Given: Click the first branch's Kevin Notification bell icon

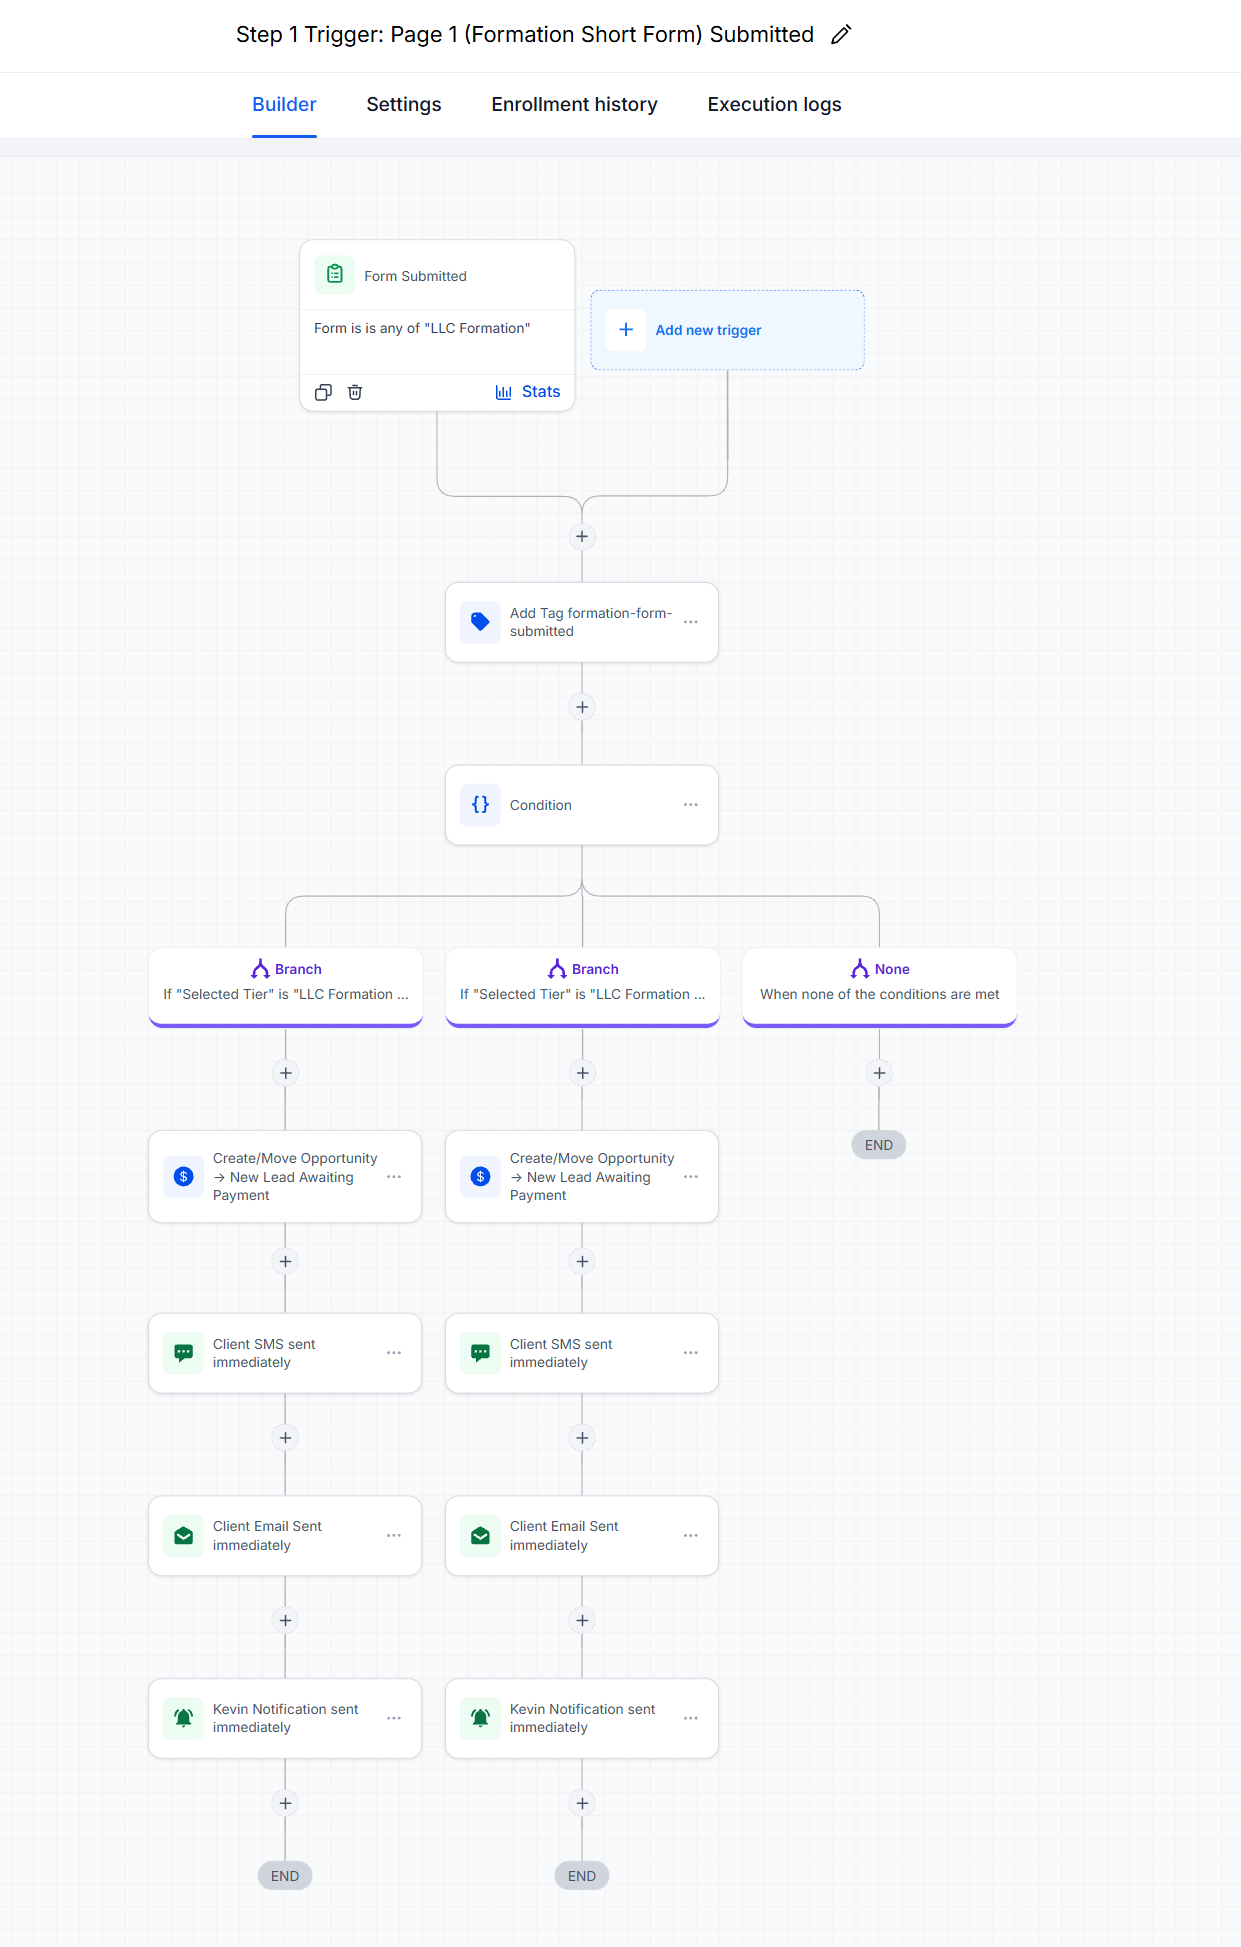Looking at the screenshot, I should tap(183, 1718).
